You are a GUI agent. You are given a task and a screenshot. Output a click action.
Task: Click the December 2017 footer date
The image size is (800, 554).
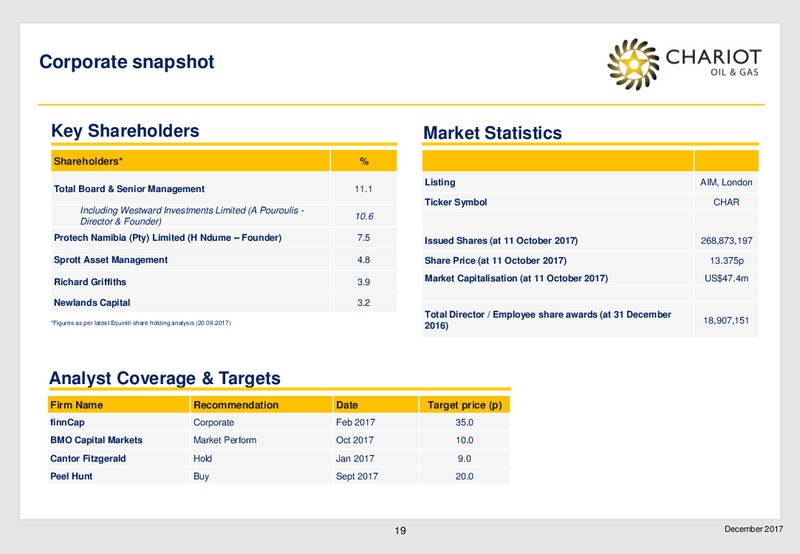coord(754,529)
